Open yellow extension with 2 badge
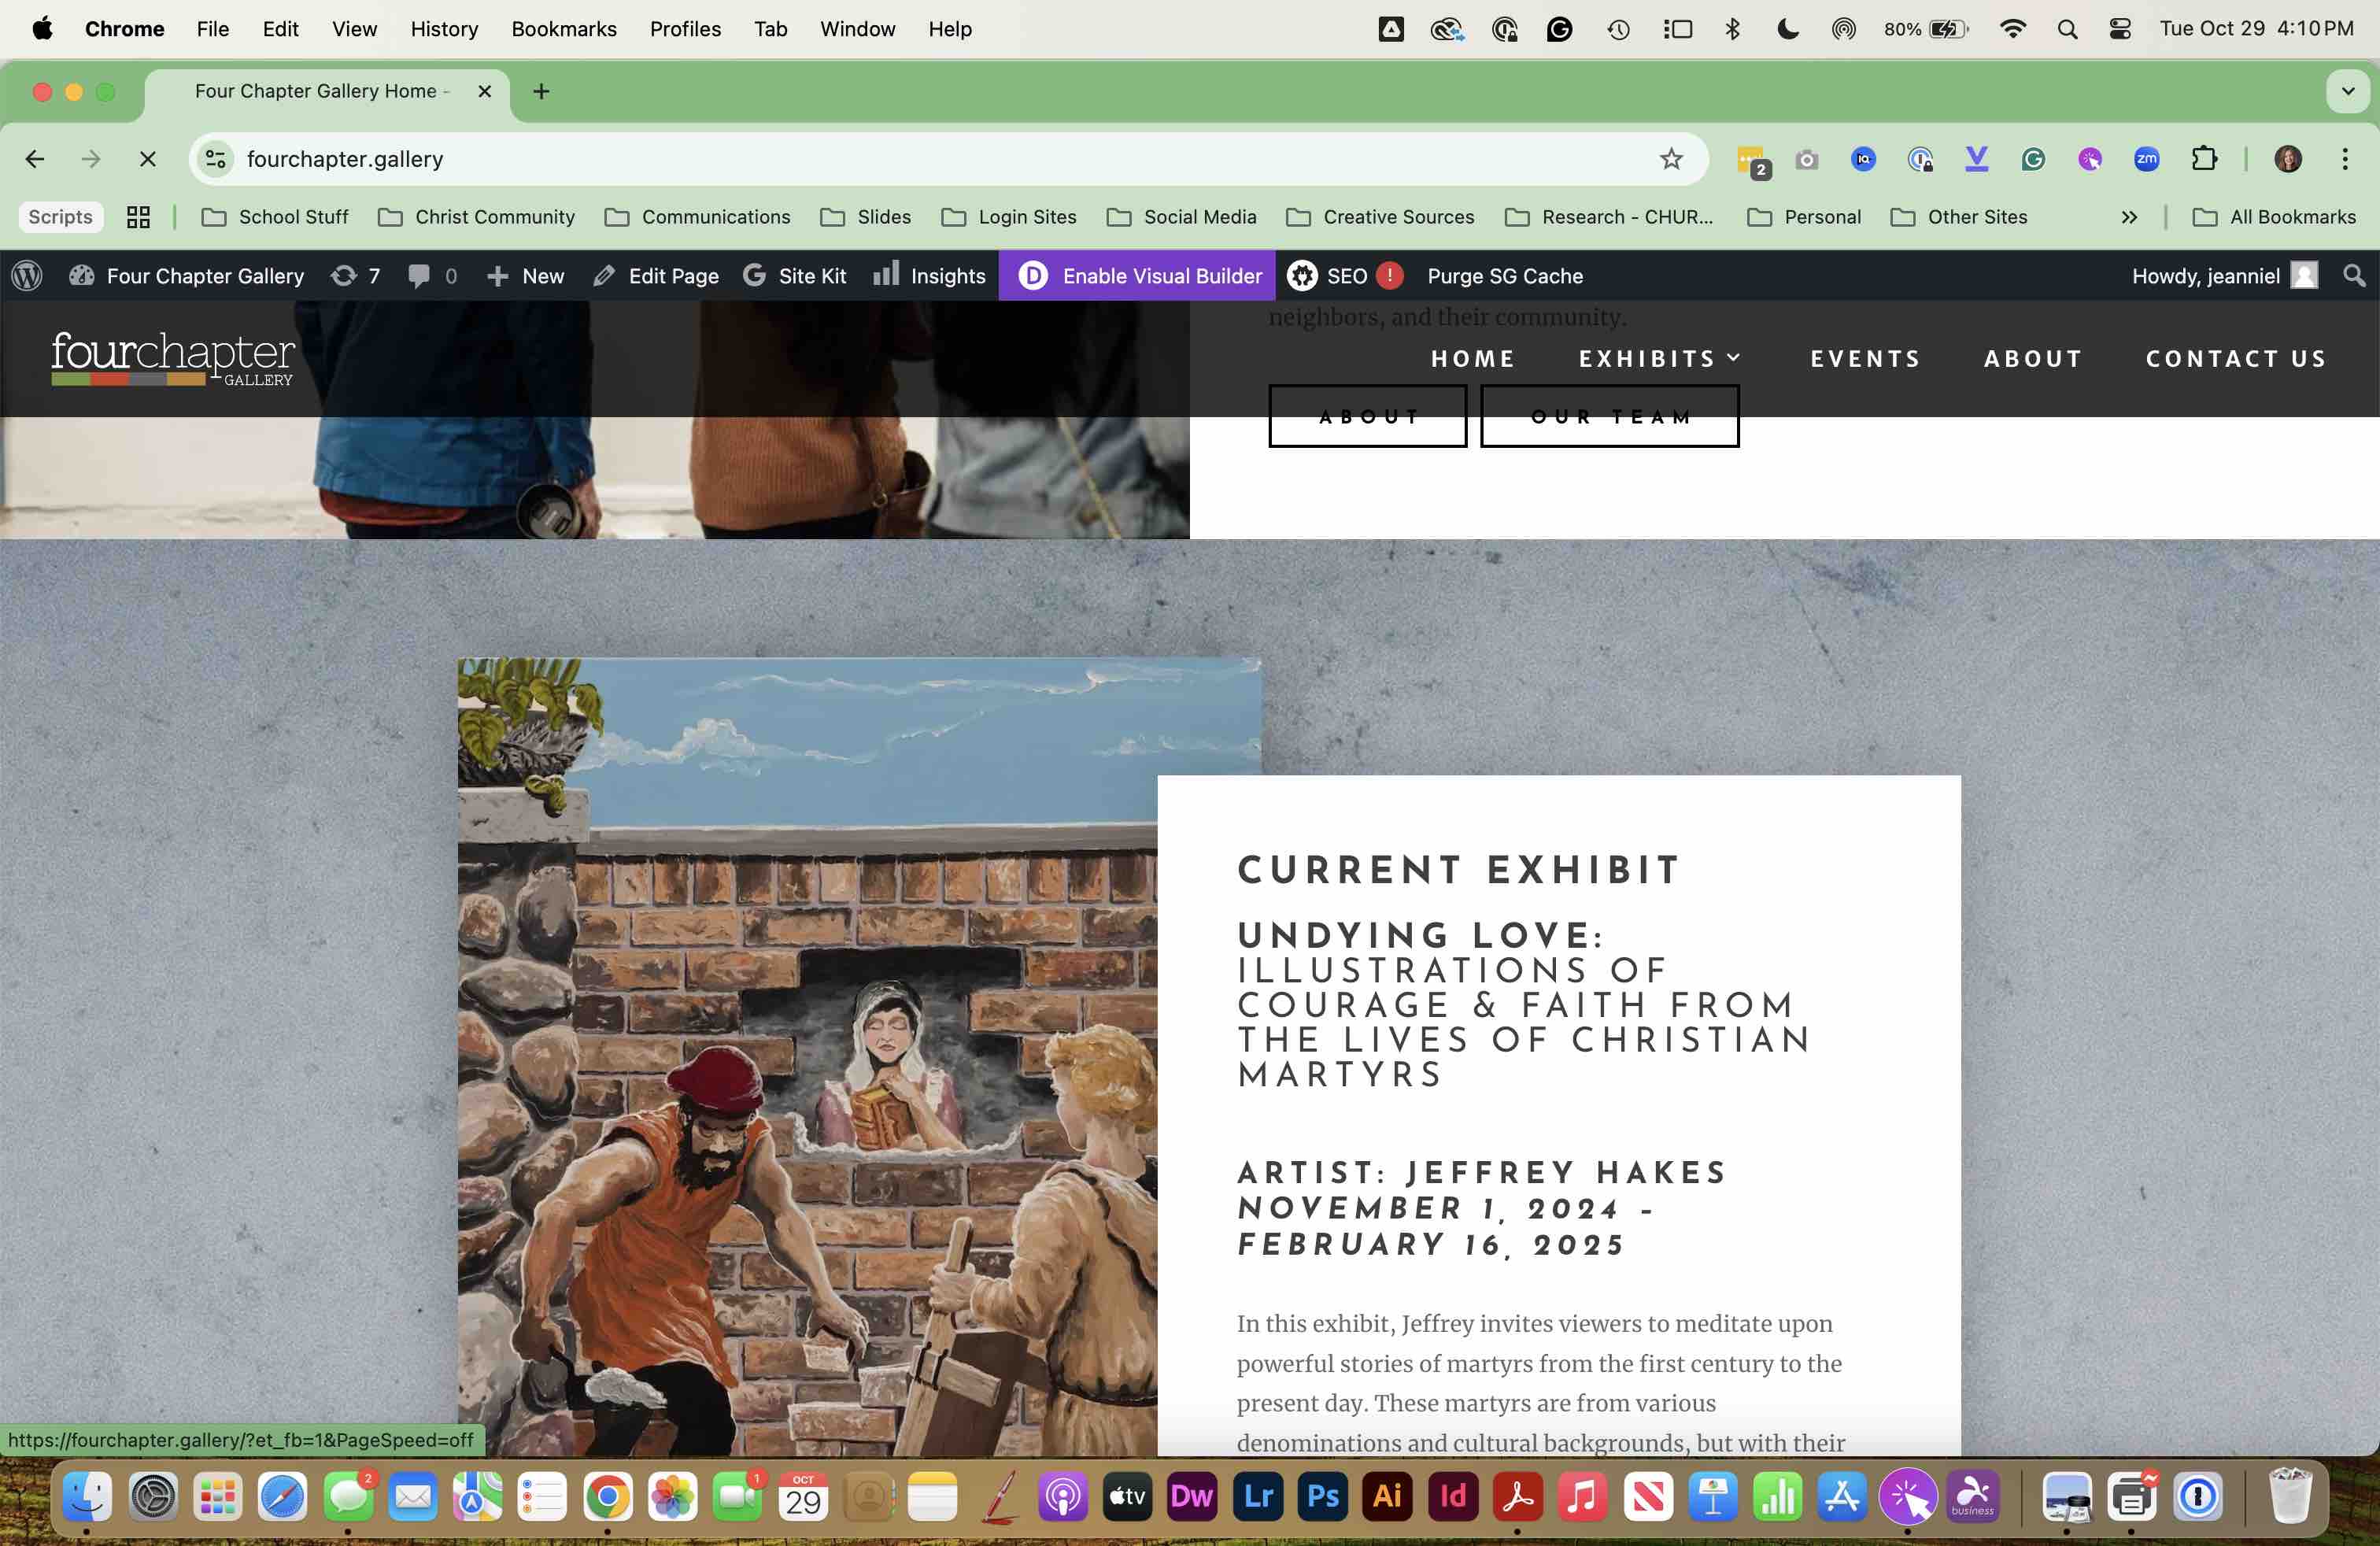The height and width of the screenshot is (1546, 2380). click(1753, 161)
